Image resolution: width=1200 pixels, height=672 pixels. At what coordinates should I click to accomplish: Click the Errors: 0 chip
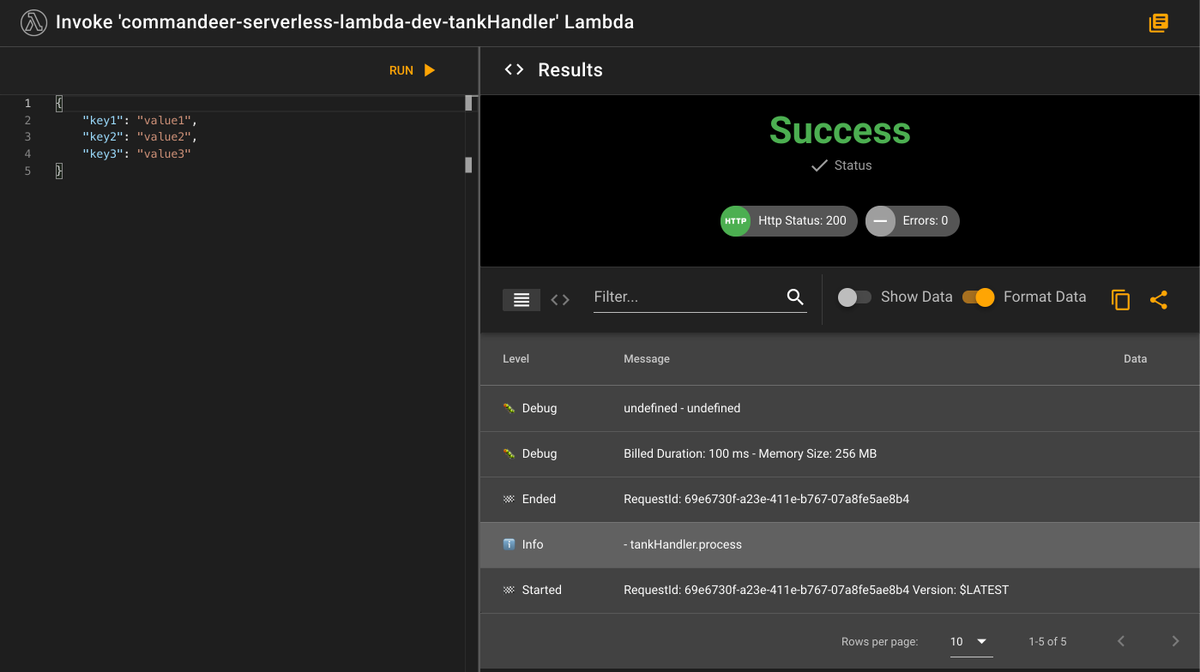coord(912,221)
